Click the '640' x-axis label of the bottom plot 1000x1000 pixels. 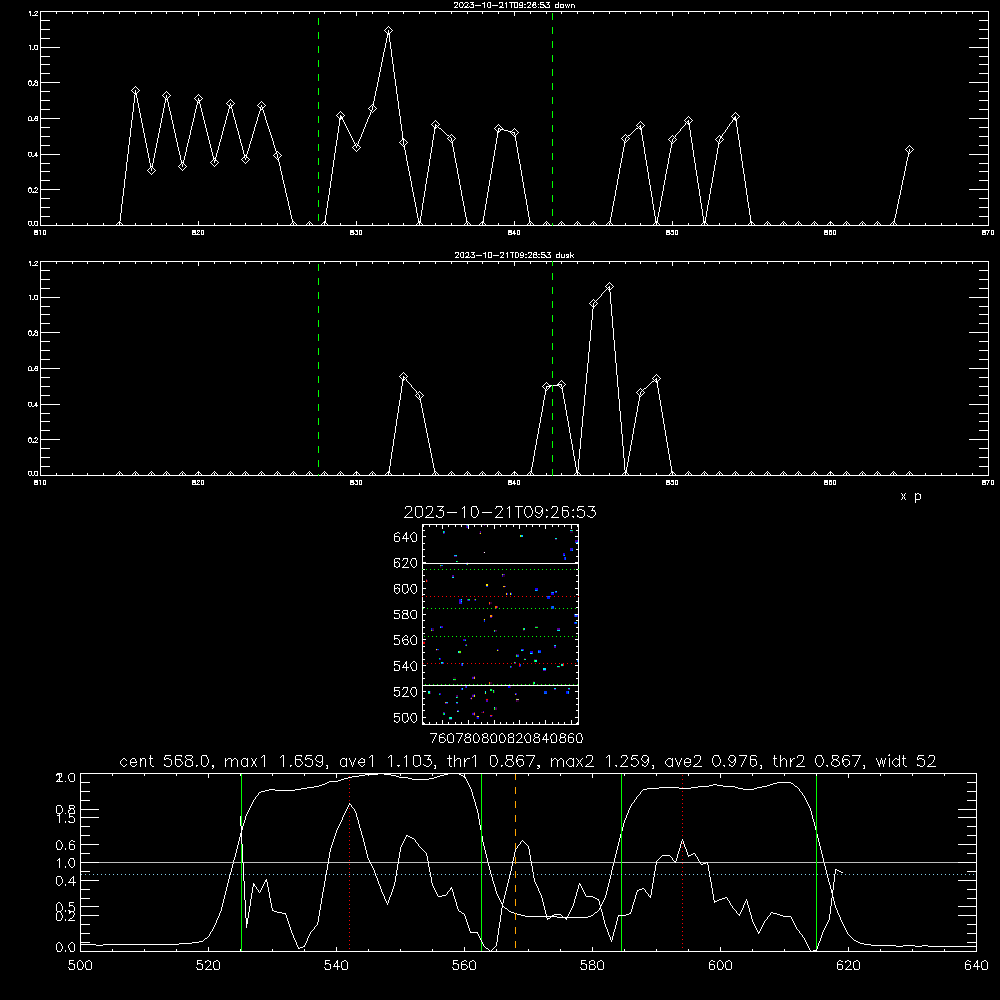[x=976, y=966]
